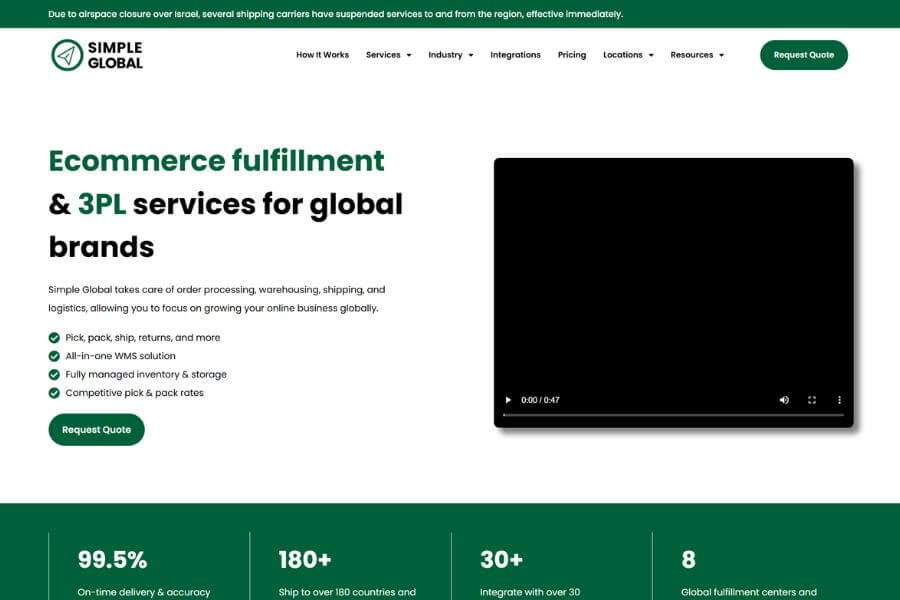Expand the Industry dropdown menu
900x600 pixels.
point(451,55)
